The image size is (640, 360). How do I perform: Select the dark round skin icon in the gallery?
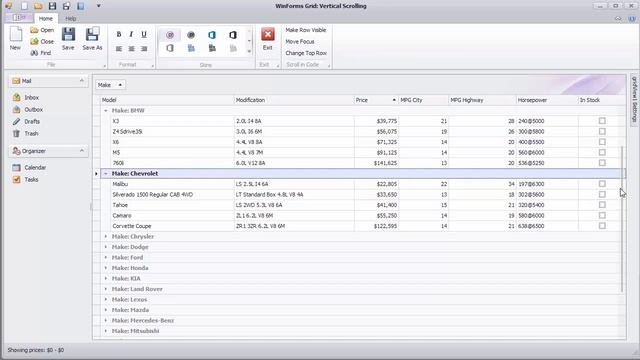click(x=191, y=35)
